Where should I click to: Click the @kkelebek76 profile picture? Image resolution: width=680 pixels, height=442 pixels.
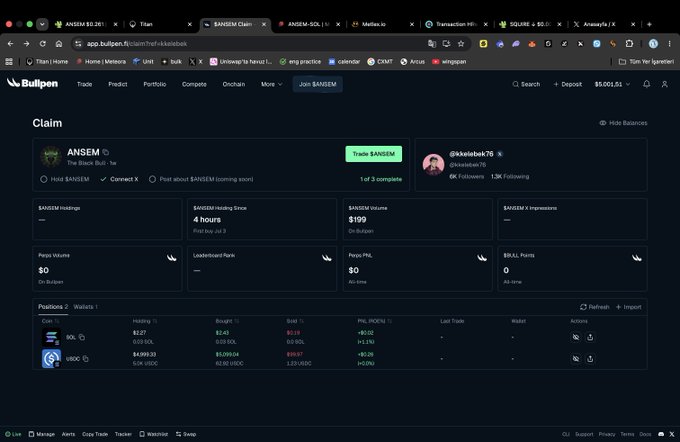[433, 164]
